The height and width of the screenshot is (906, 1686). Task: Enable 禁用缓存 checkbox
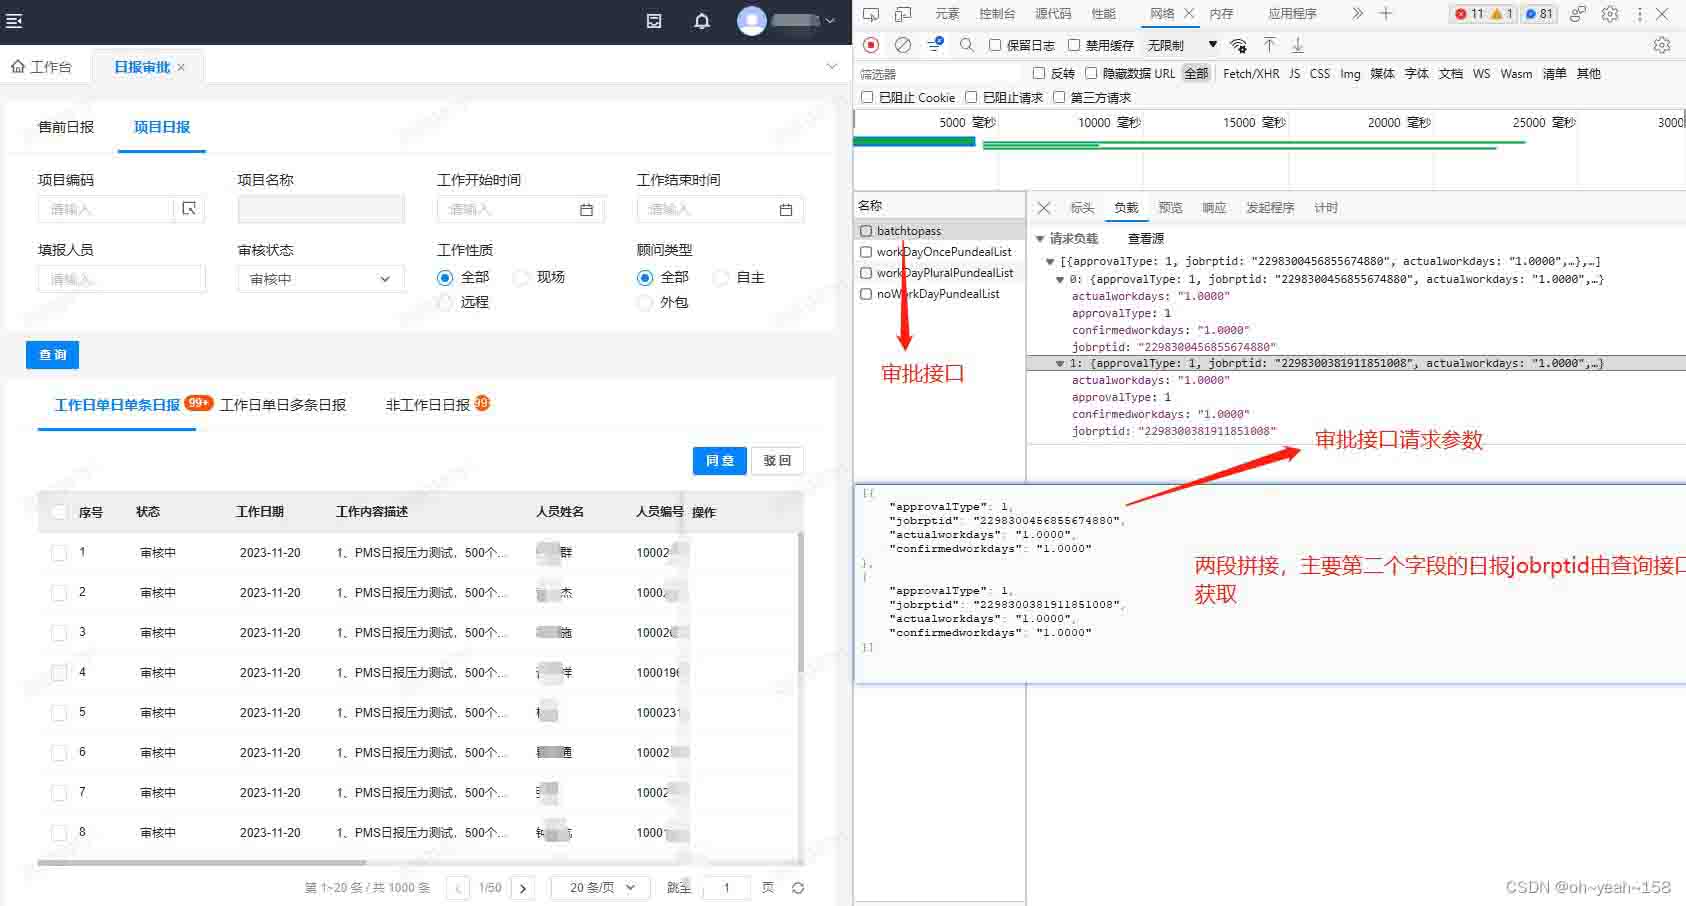(x=1074, y=45)
